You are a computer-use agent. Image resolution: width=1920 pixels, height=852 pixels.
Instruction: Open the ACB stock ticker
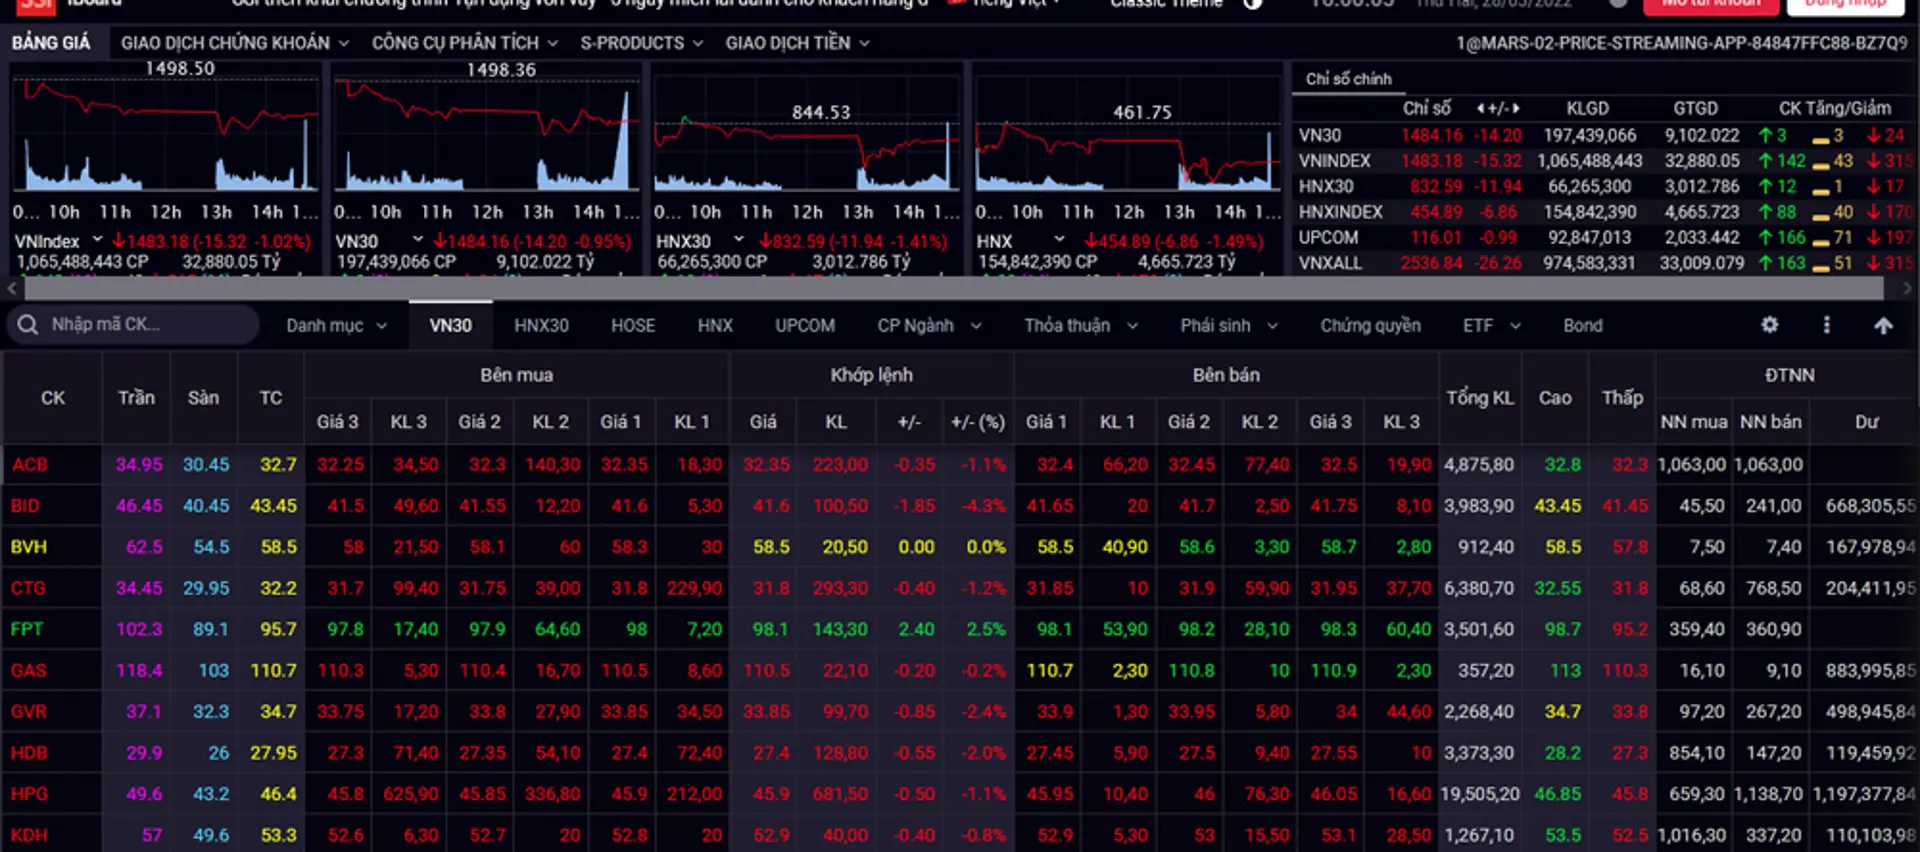30,464
